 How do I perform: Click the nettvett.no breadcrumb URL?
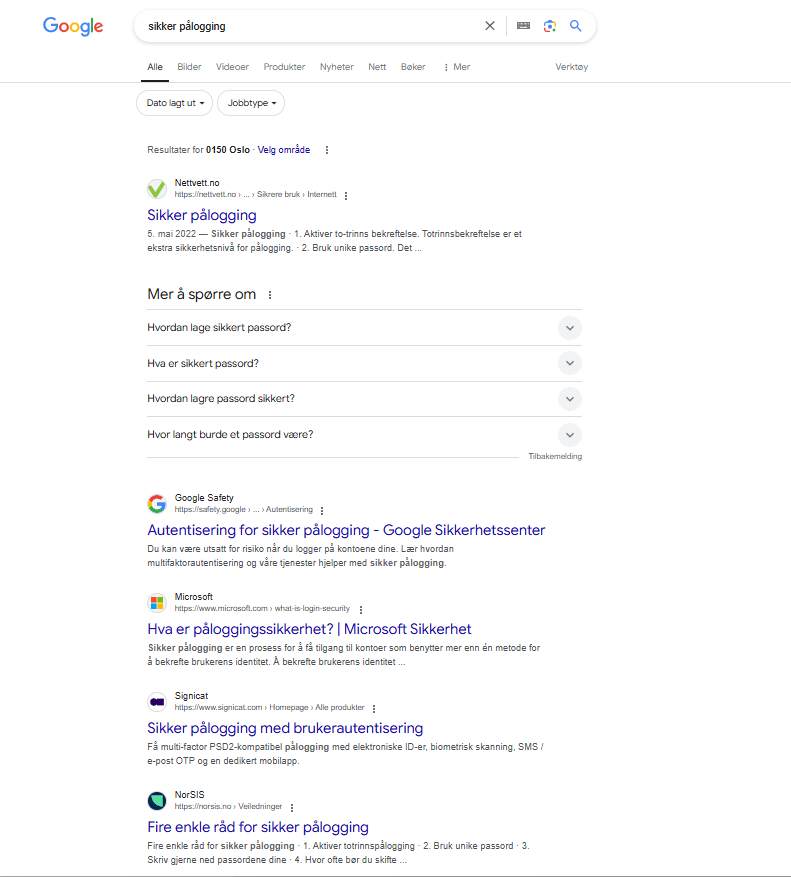coord(256,195)
